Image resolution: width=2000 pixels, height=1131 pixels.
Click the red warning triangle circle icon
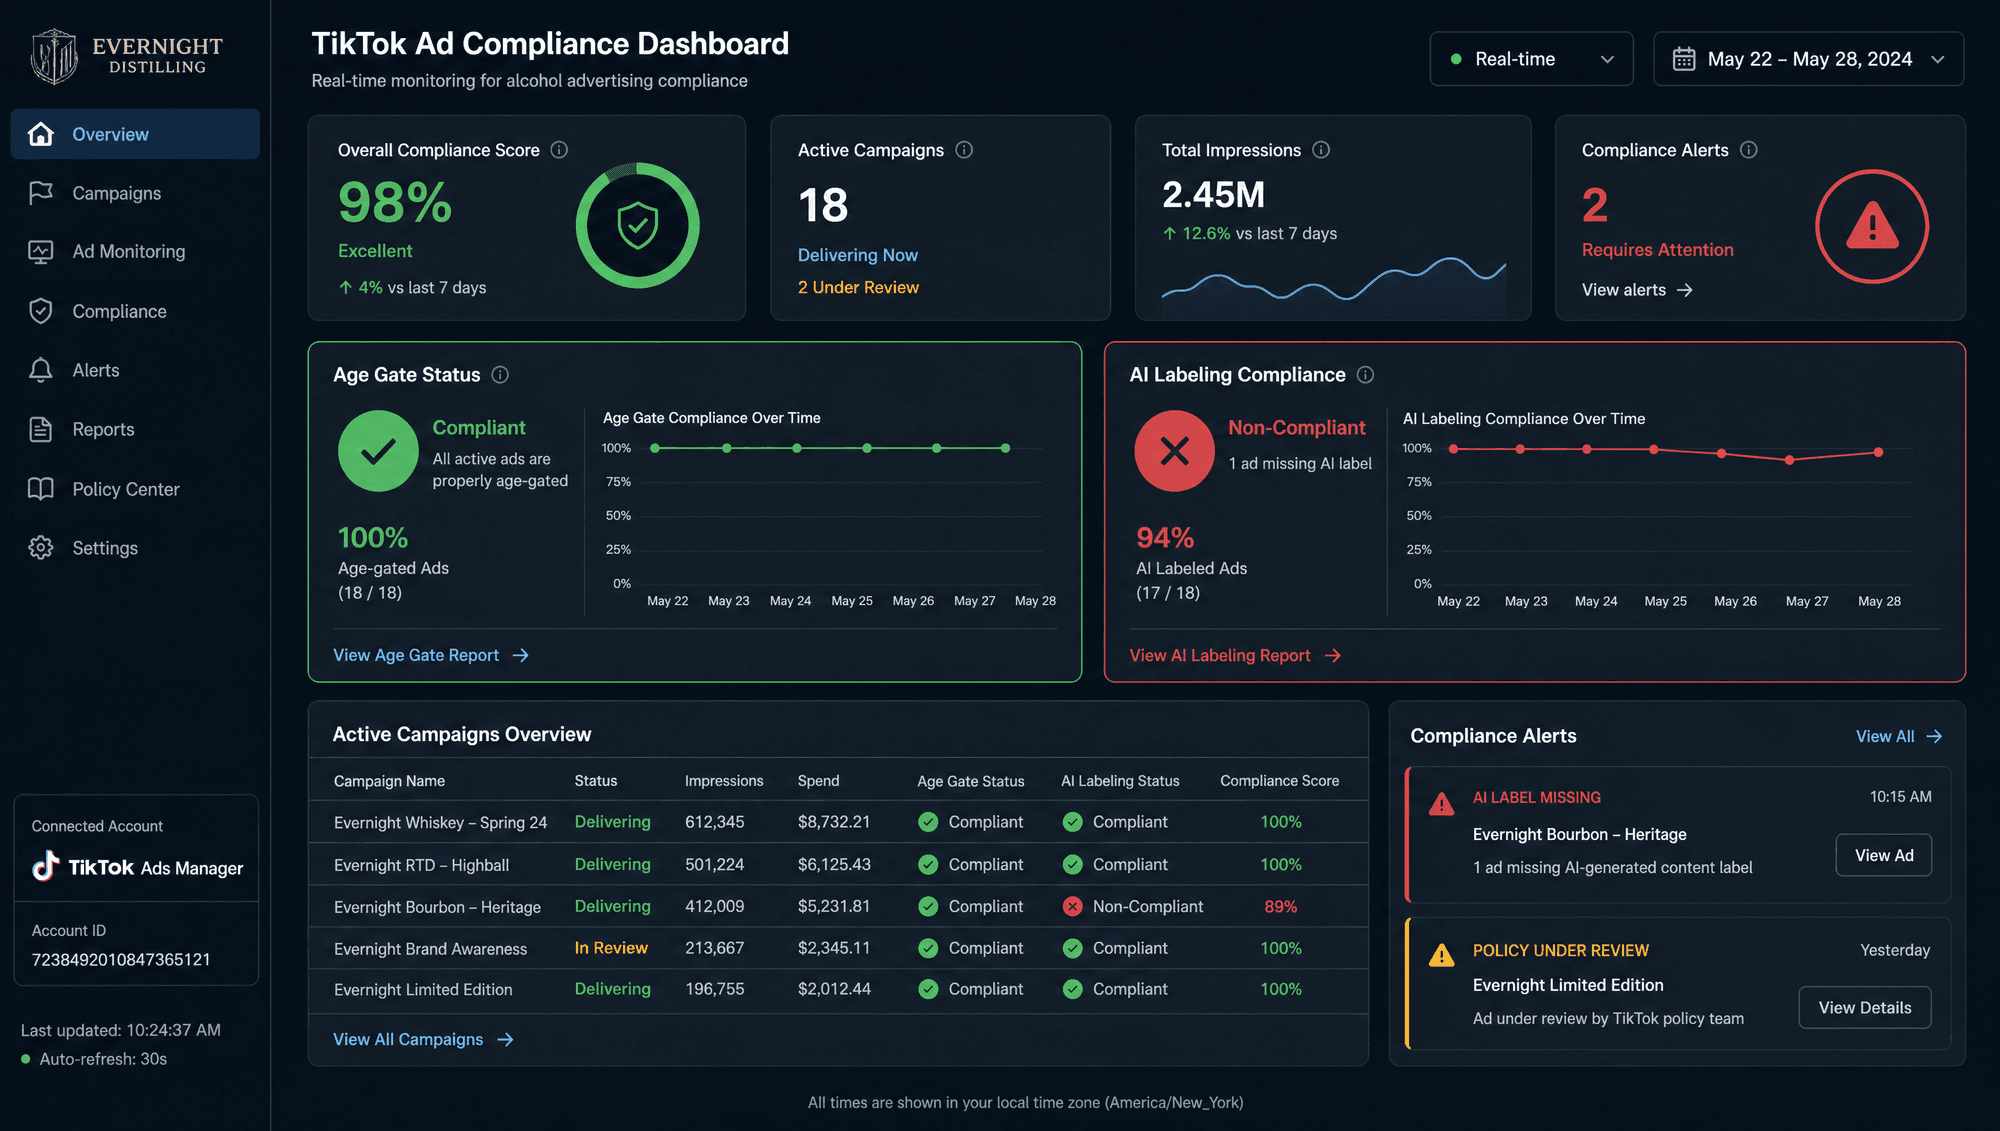(1872, 226)
